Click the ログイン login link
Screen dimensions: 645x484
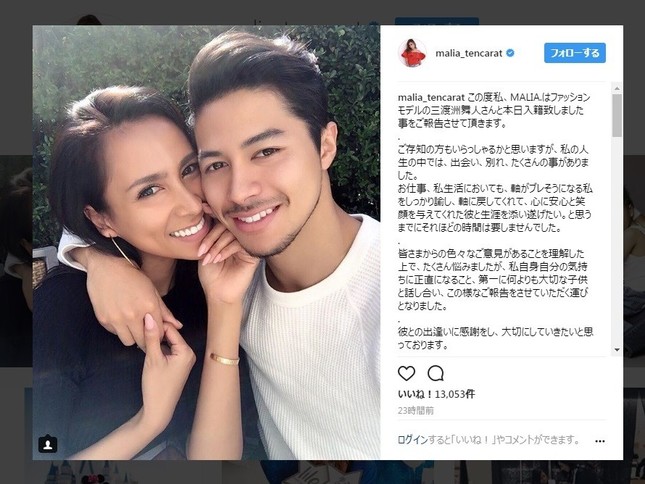413,440
